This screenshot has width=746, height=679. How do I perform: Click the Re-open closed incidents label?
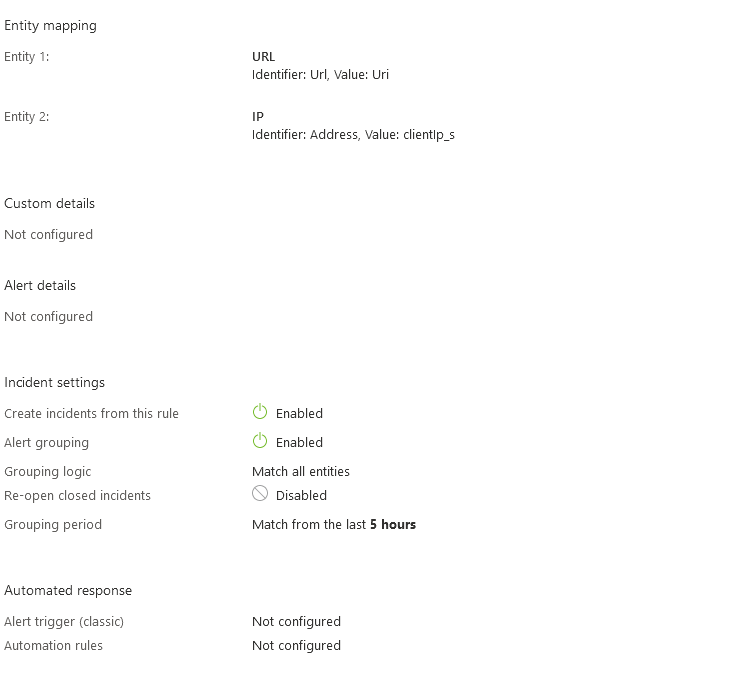[x=77, y=496]
